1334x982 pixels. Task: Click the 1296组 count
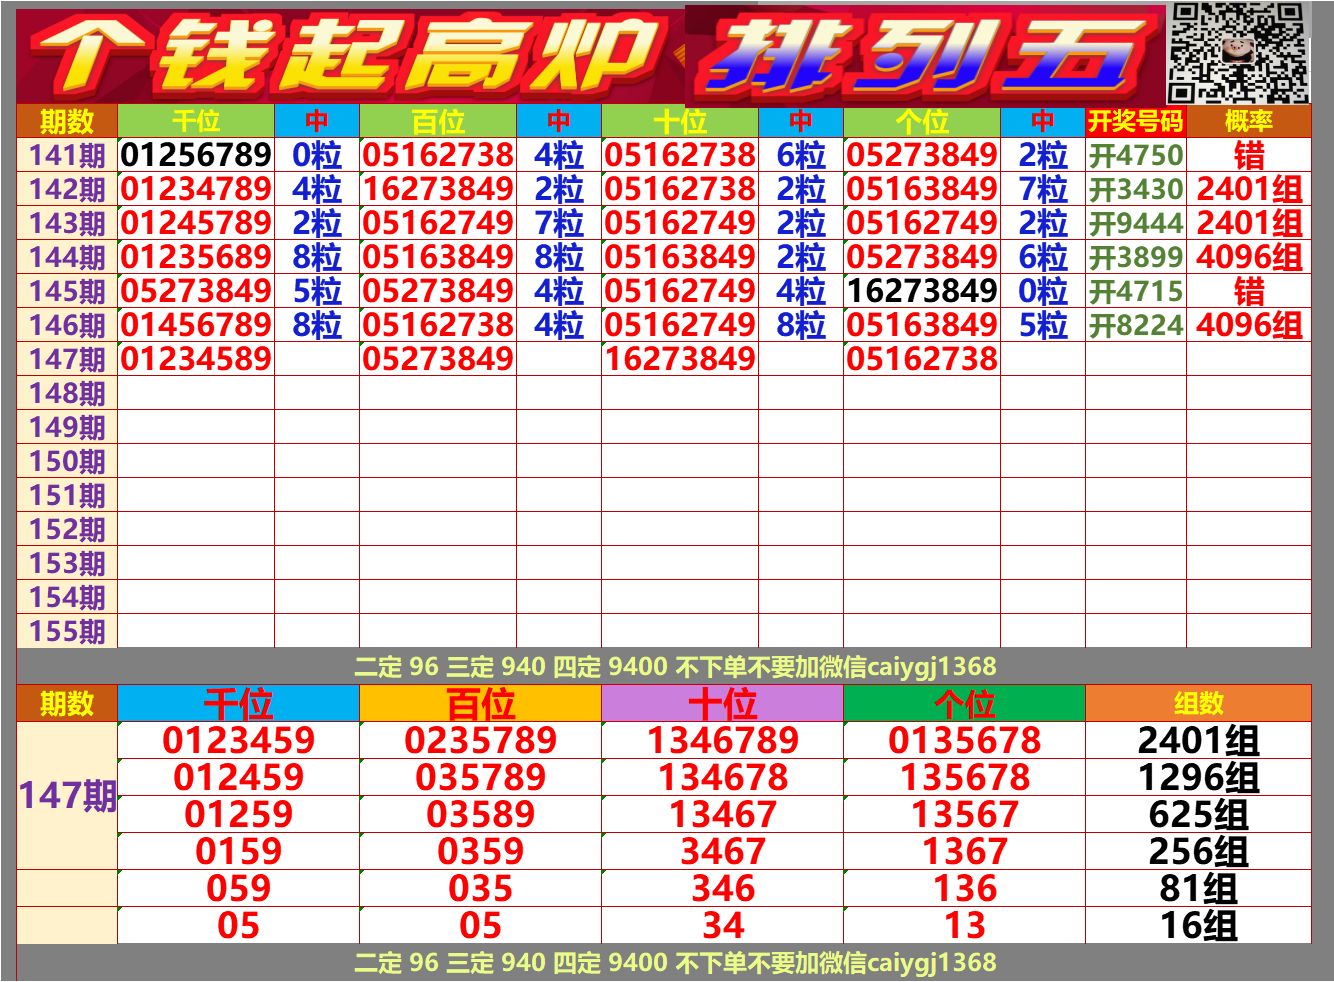click(1198, 778)
